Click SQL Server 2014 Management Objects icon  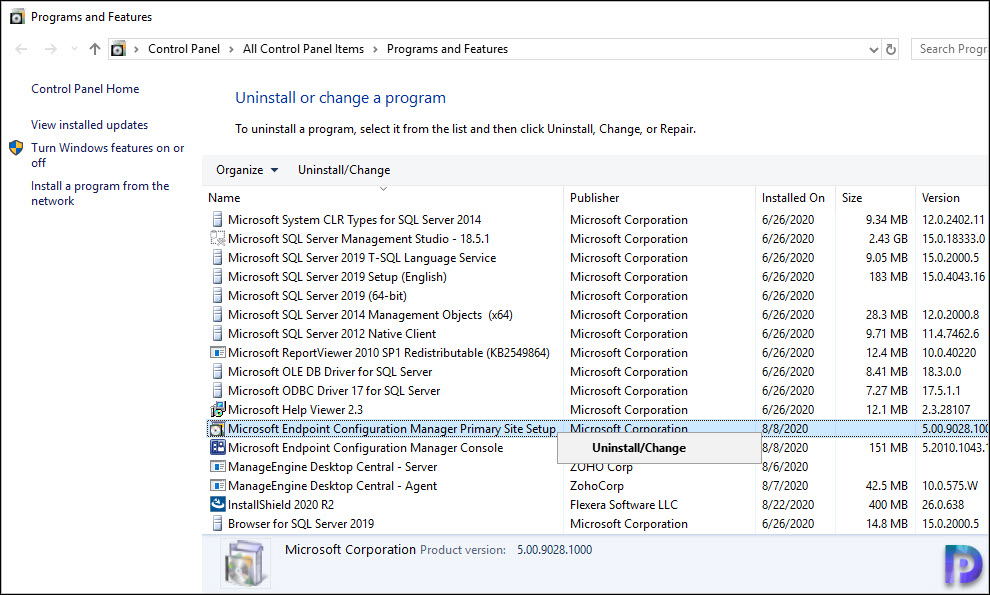(x=217, y=315)
